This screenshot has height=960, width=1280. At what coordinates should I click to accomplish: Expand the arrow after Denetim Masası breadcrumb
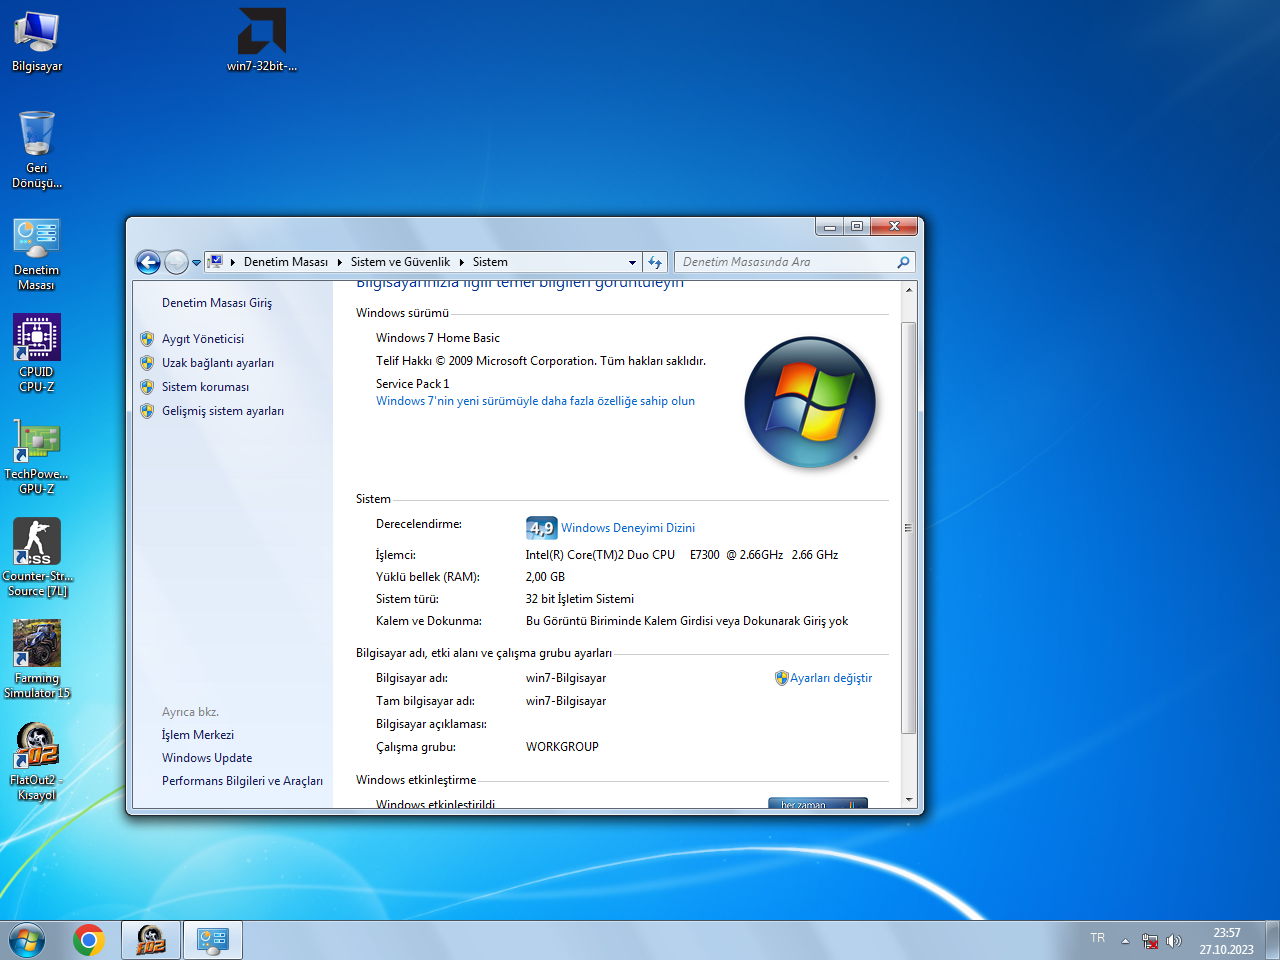tap(340, 262)
